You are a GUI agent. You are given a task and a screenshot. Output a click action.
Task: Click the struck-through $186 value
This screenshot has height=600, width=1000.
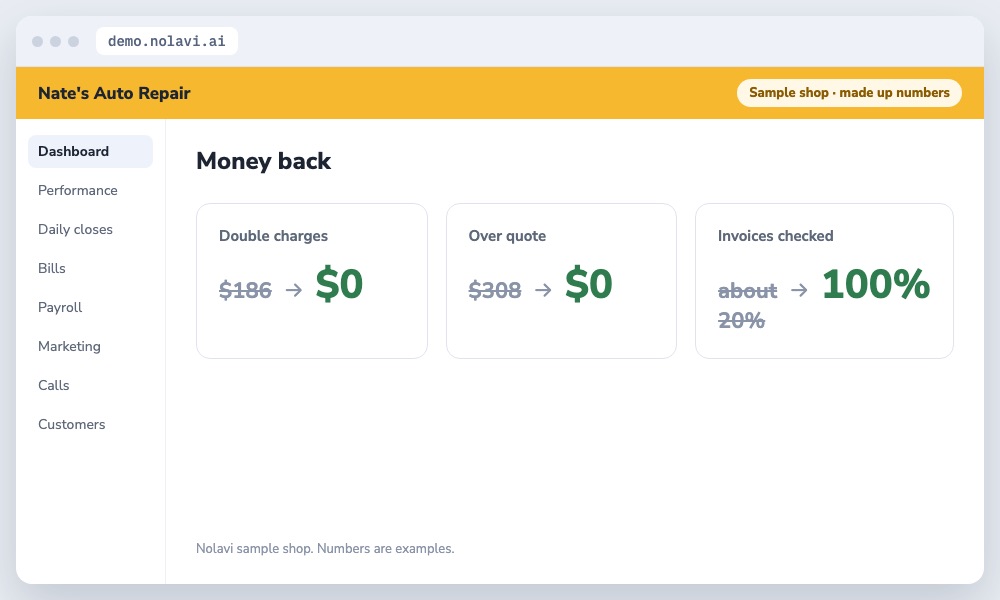pos(245,290)
